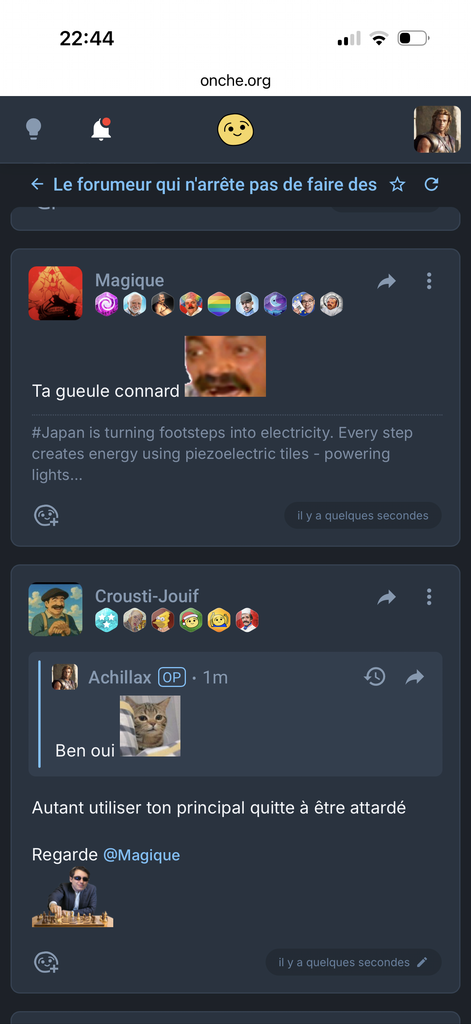Click the Crousti-Jouif username

point(147,596)
